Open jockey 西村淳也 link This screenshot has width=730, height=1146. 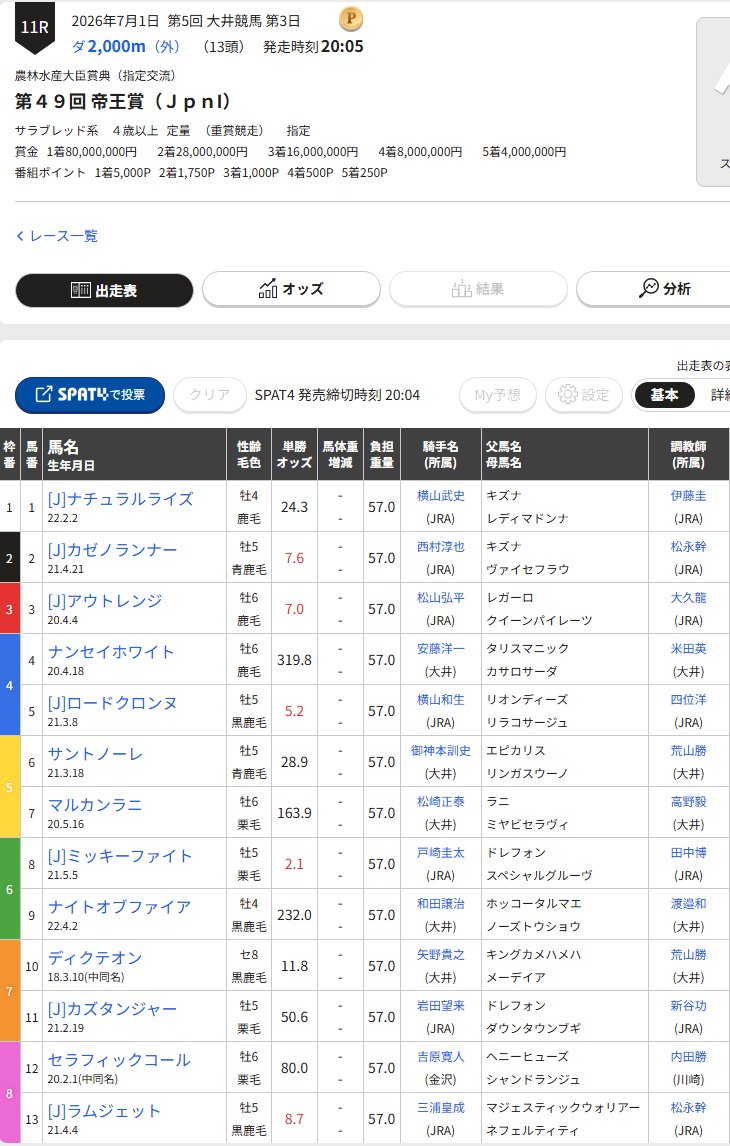tap(441, 547)
